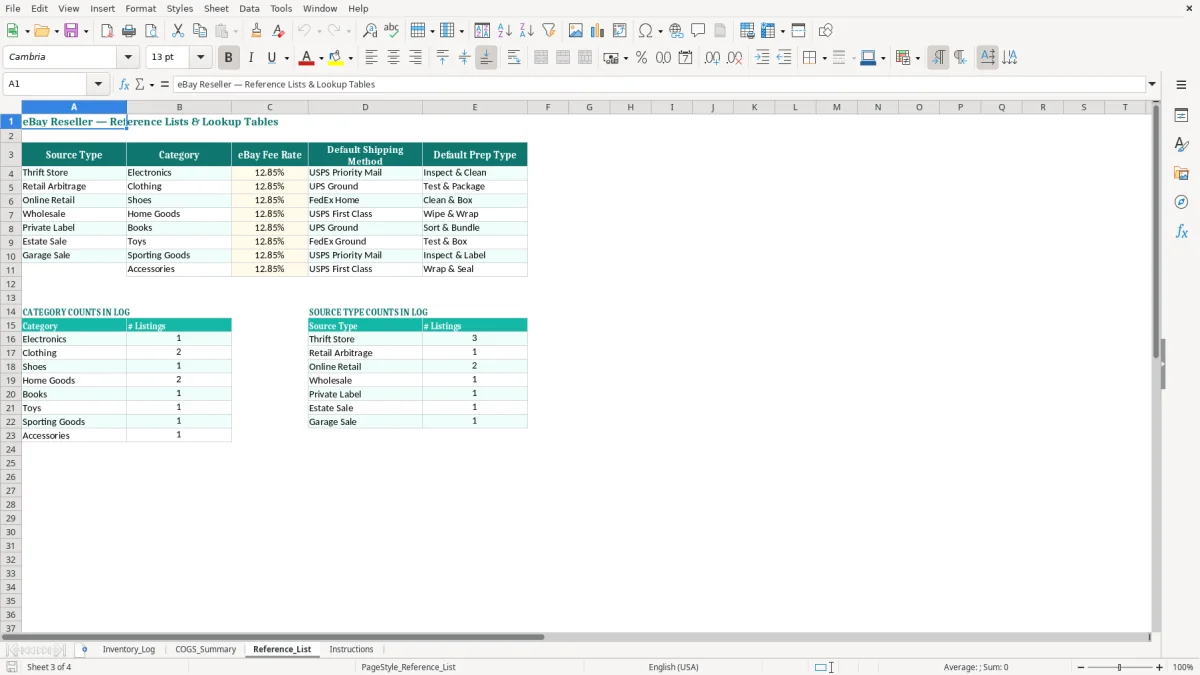Viewport: 1200px width, 675px height.
Task: Cut the selection with the scissors icon
Action: click(178, 31)
